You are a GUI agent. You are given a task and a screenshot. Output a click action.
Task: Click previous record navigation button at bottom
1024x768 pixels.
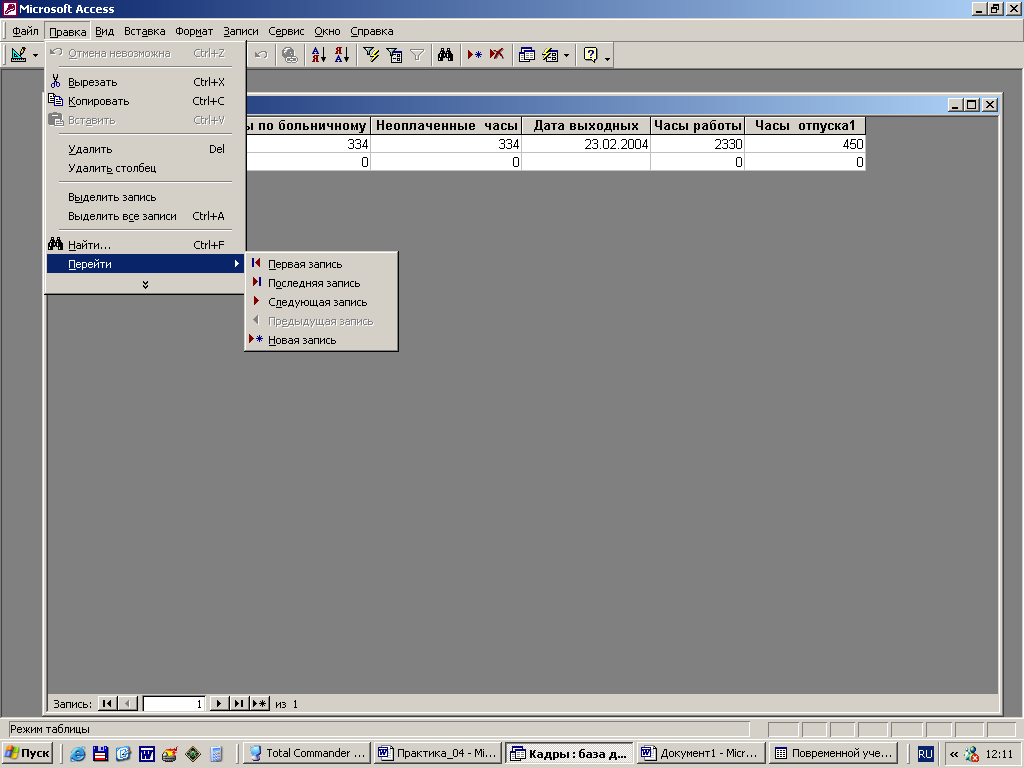(x=128, y=703)
